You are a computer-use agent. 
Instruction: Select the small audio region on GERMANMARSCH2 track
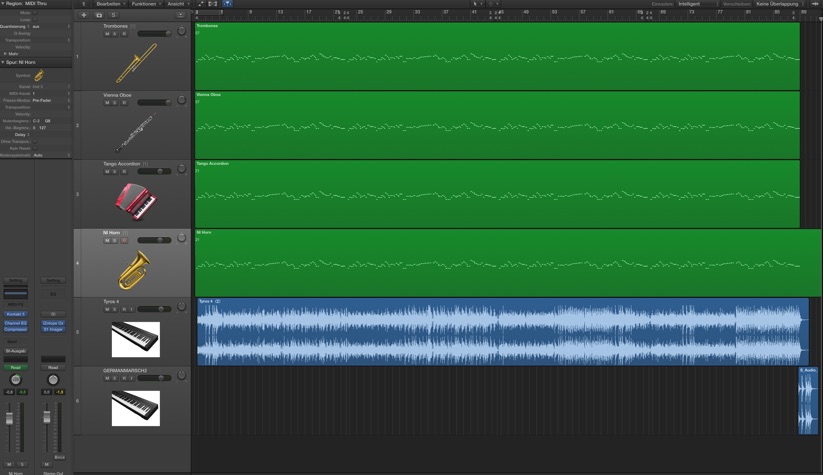[x=808, y=401]
